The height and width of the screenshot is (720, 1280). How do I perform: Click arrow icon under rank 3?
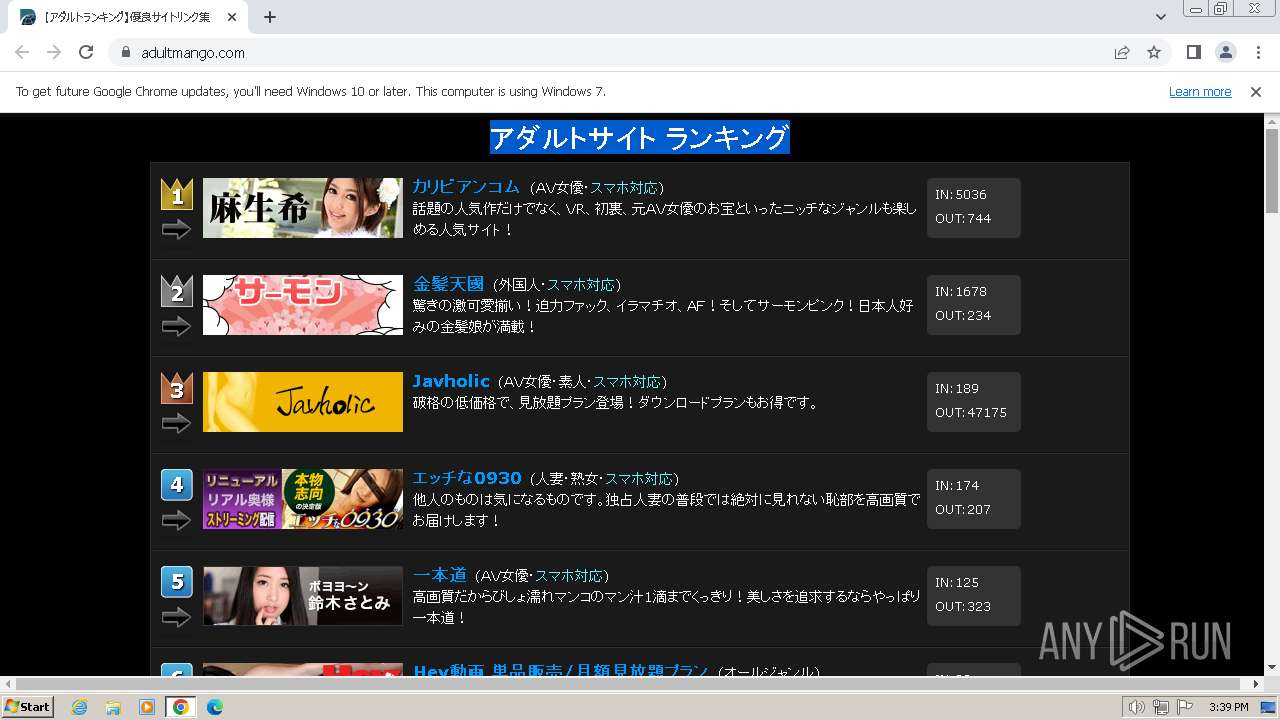(x=176, y=424)
